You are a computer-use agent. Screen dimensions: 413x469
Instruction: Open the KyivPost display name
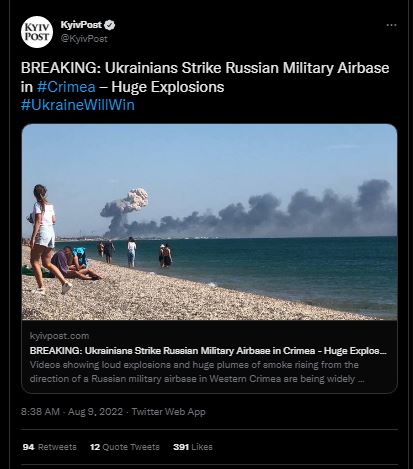coord(81,25)
